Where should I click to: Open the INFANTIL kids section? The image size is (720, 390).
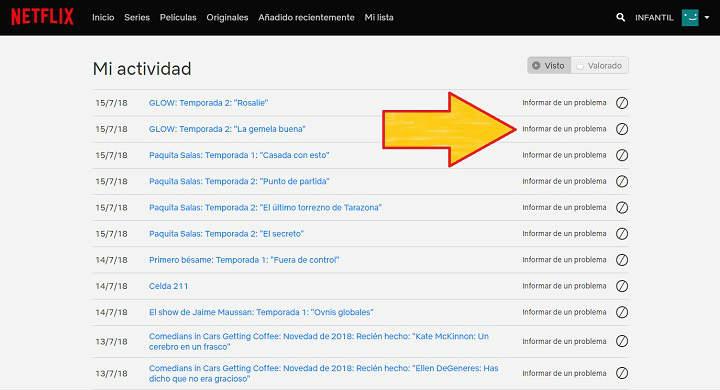point(654,17)
